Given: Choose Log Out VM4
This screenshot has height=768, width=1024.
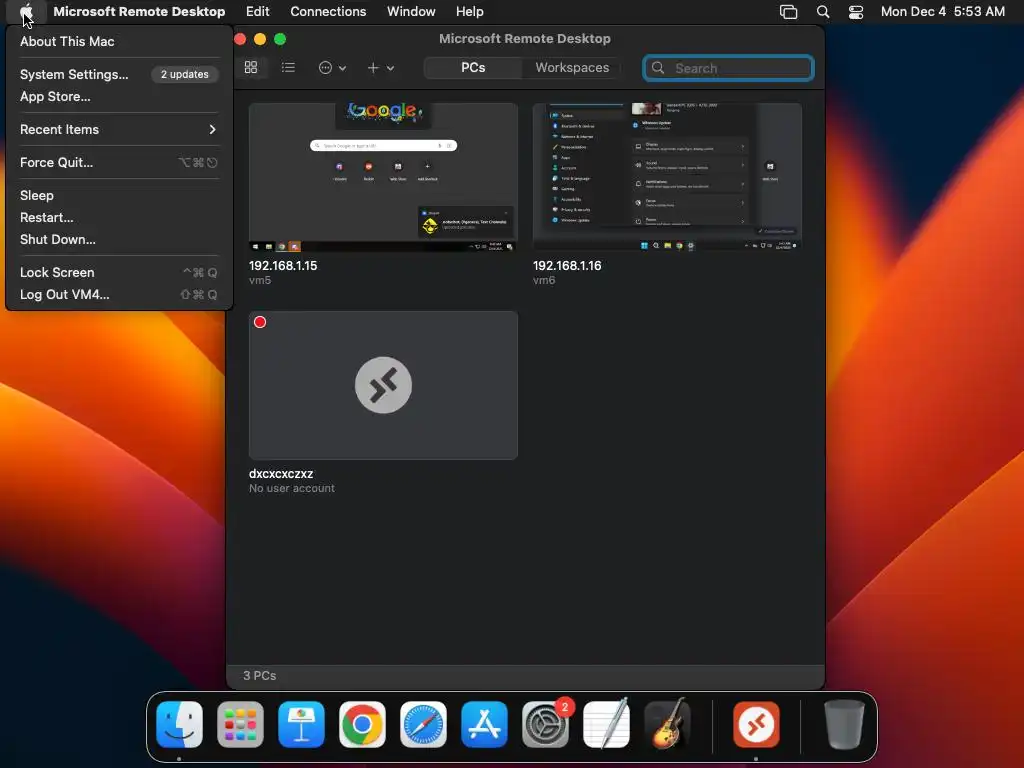Looking at the screenshot, I should pos(119,295).
